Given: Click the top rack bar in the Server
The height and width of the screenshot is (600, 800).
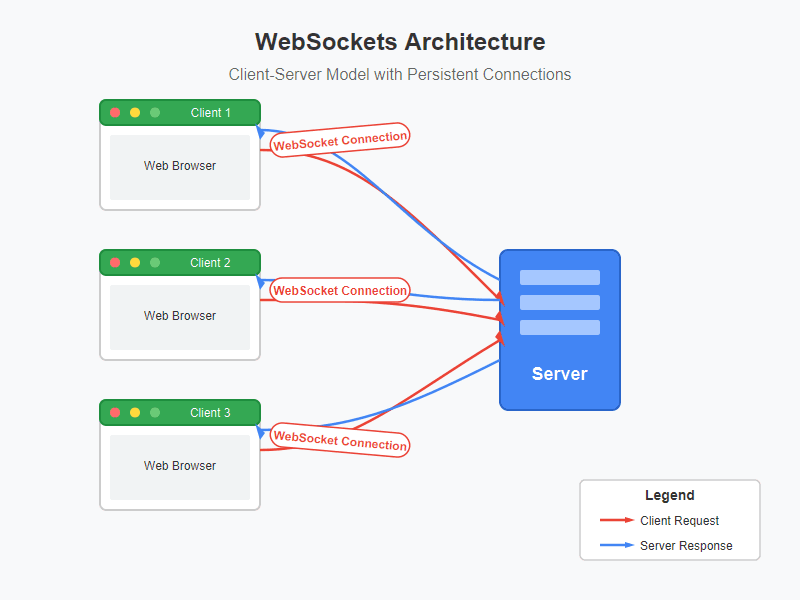Looking at the screenshot, I should 560,278.
